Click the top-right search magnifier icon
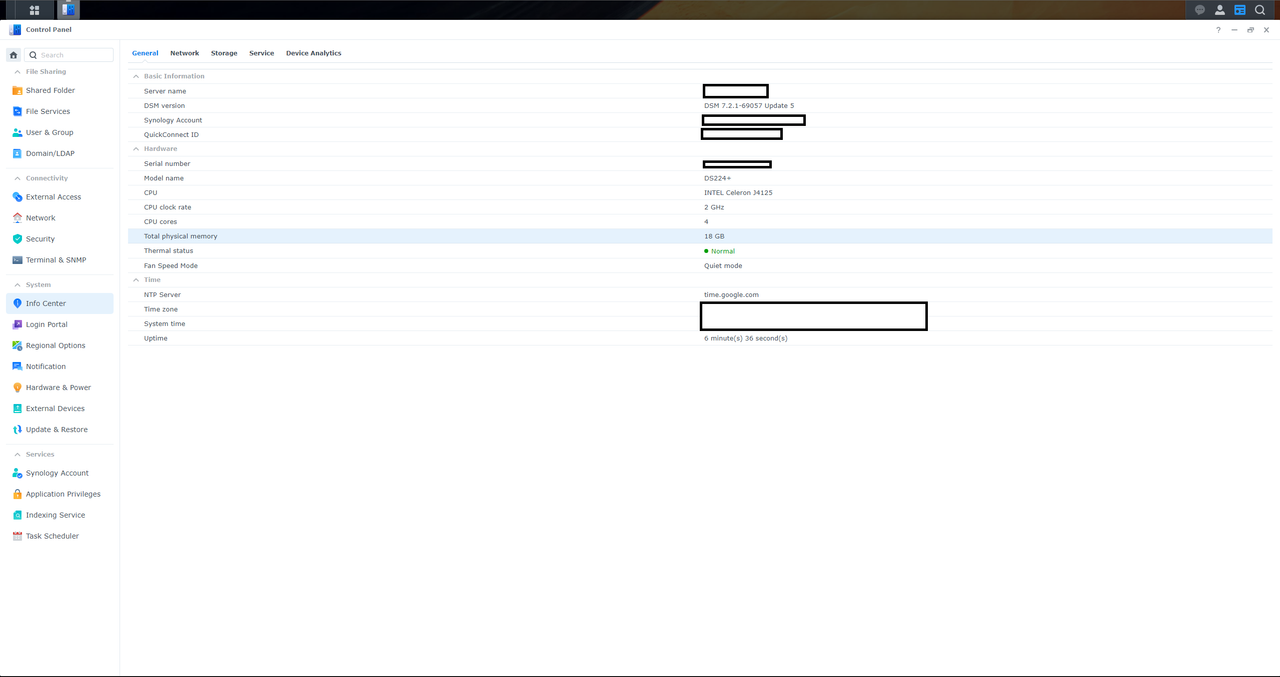The image size is (1280, 677). point(1260,10)
